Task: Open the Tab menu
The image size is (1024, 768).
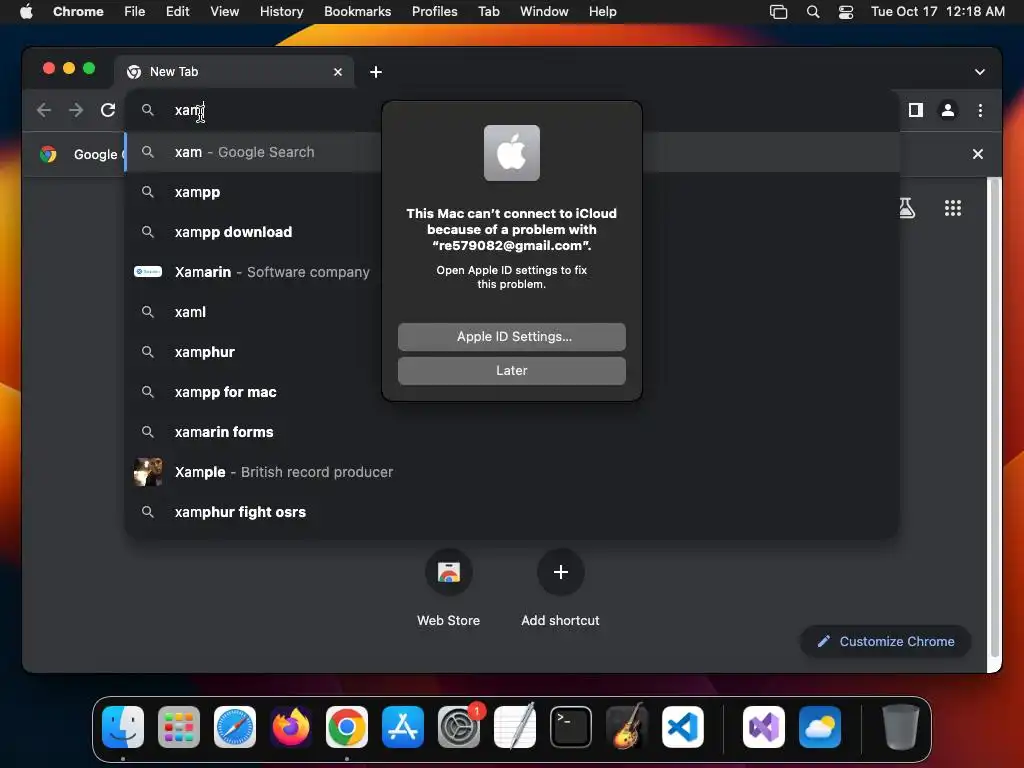Action: [x=488, y=11]
